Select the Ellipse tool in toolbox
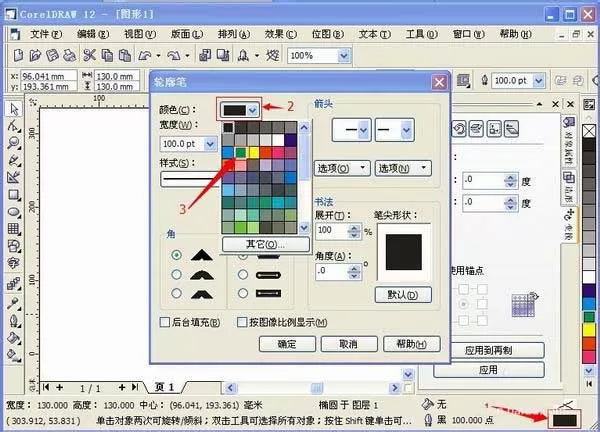The image size is (600, 432). pos(14,212)
